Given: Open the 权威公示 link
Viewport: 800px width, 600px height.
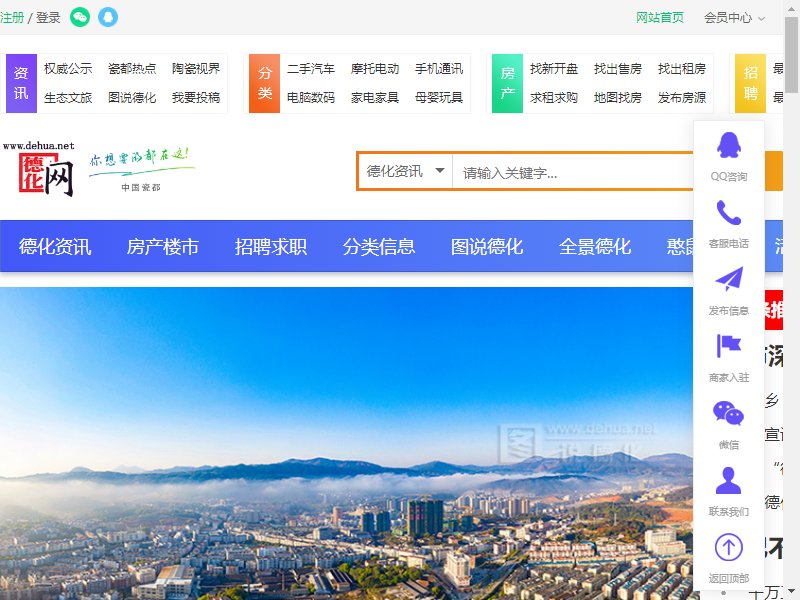Looking at the screenshot, I should [x=68, y=68].
